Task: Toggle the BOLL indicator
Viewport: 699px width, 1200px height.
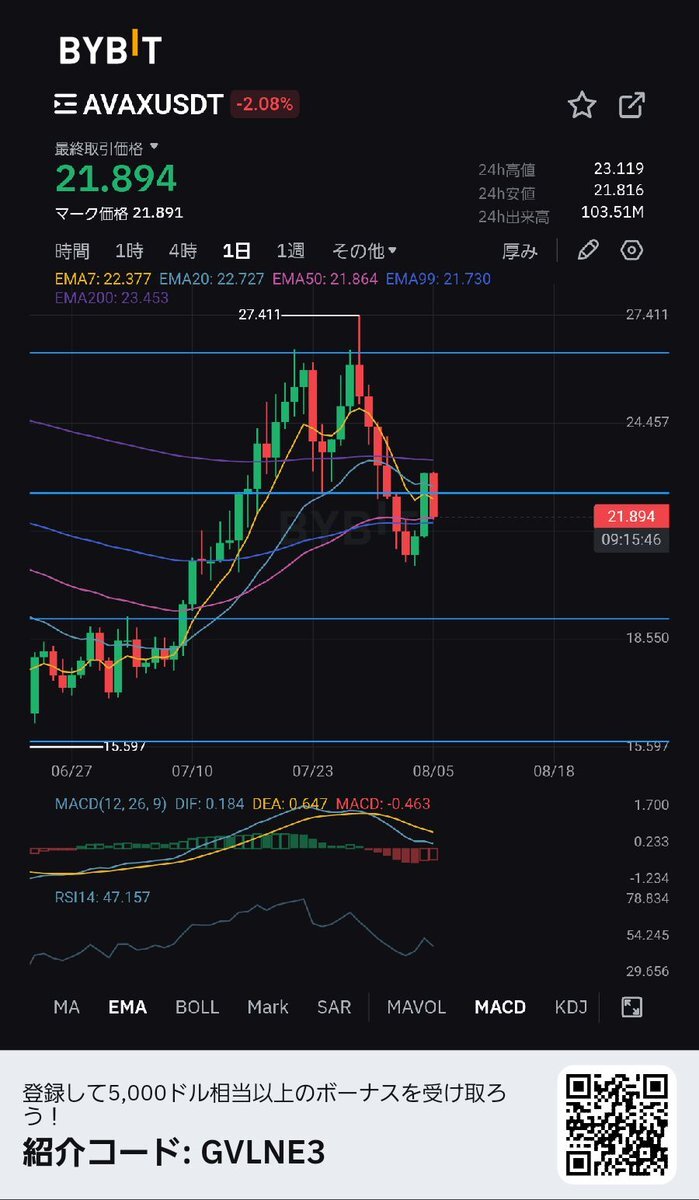Action: coord(197,1007)
